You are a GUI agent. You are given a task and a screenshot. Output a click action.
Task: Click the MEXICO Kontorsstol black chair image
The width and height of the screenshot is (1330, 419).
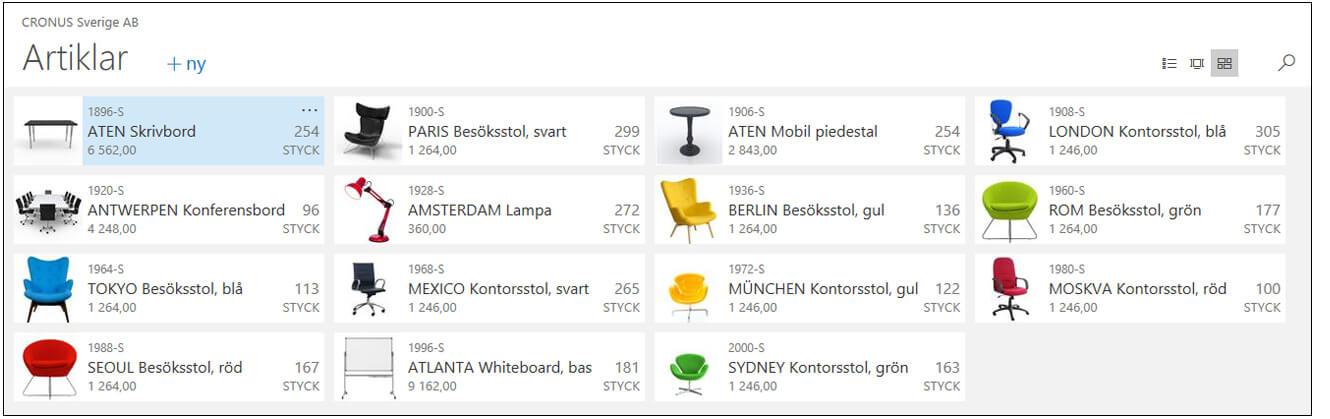coord(368,289)
